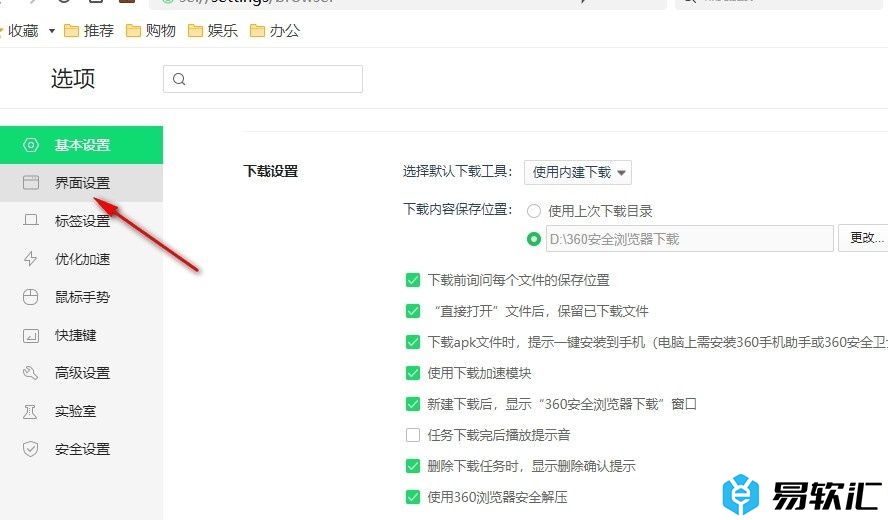Screen dimensions: 888x520
Task: Click the 收藏 bookmarks button
Action: (x=20, y=31)
